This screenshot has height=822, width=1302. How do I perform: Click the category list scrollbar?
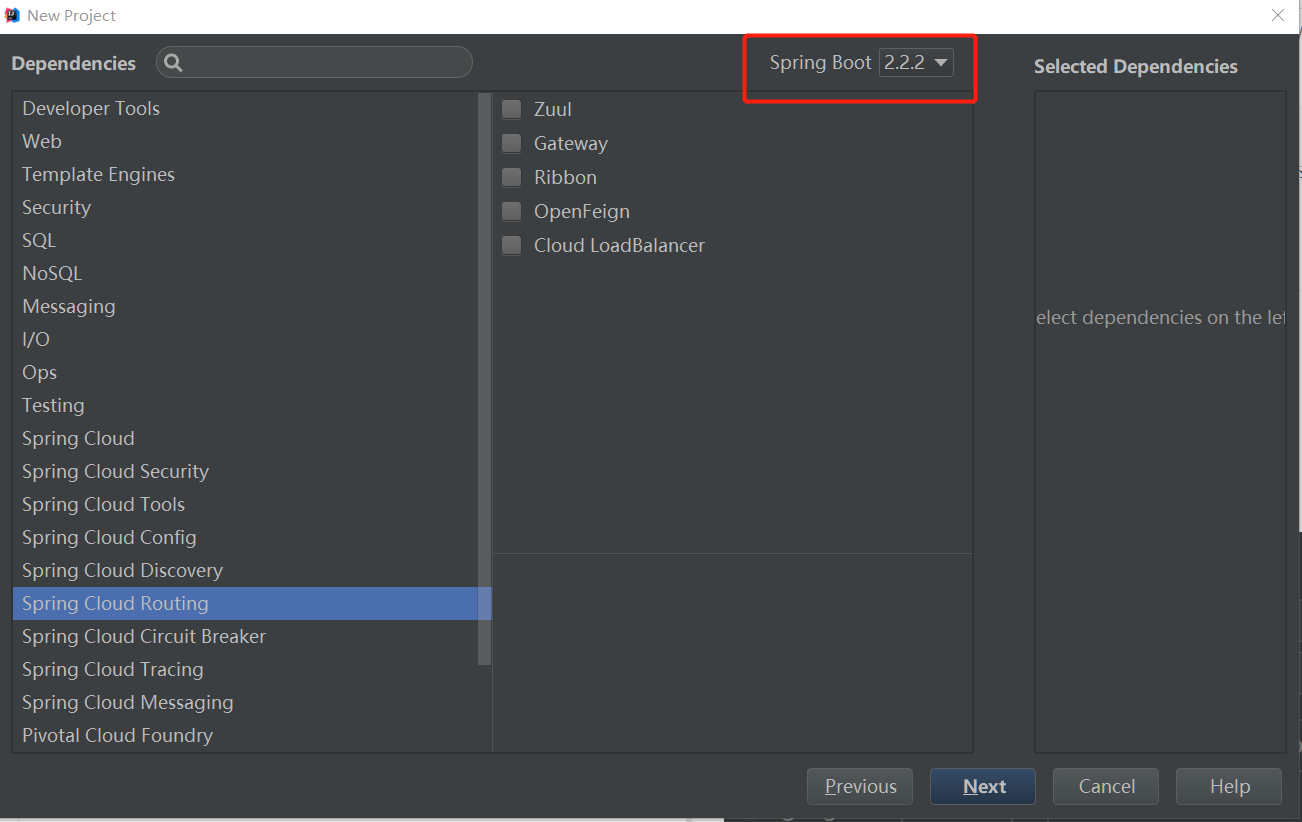click(485, 379)
